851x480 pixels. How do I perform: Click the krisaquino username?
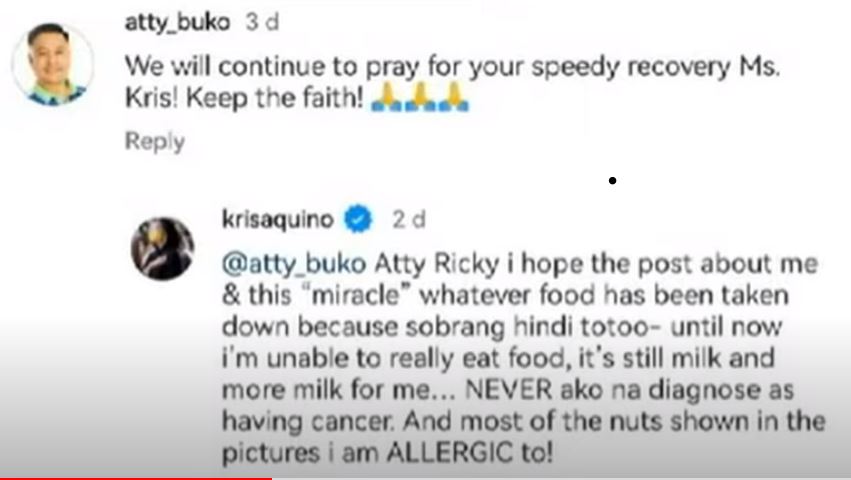pos(277,219)
